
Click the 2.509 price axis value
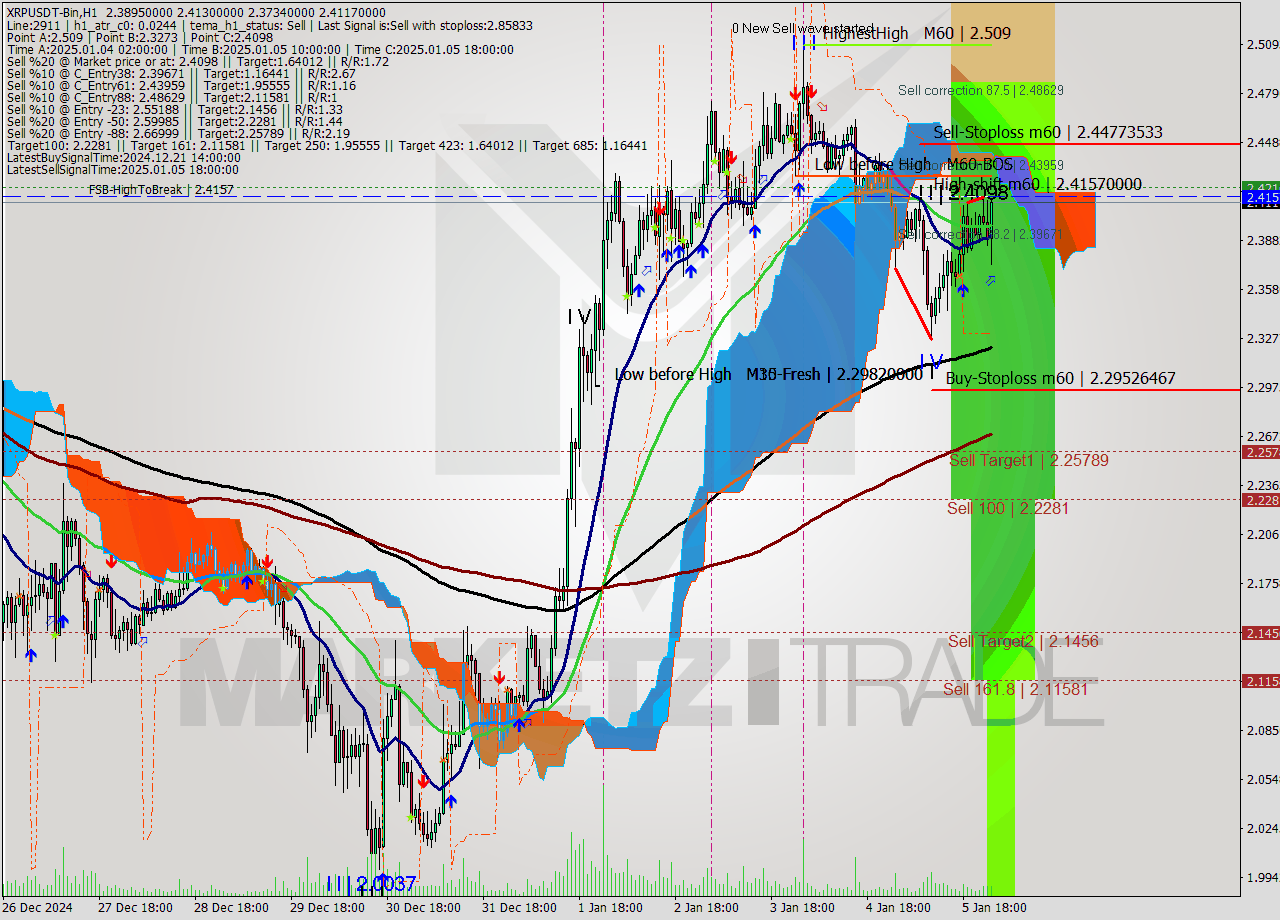[x=1262, y=44]
